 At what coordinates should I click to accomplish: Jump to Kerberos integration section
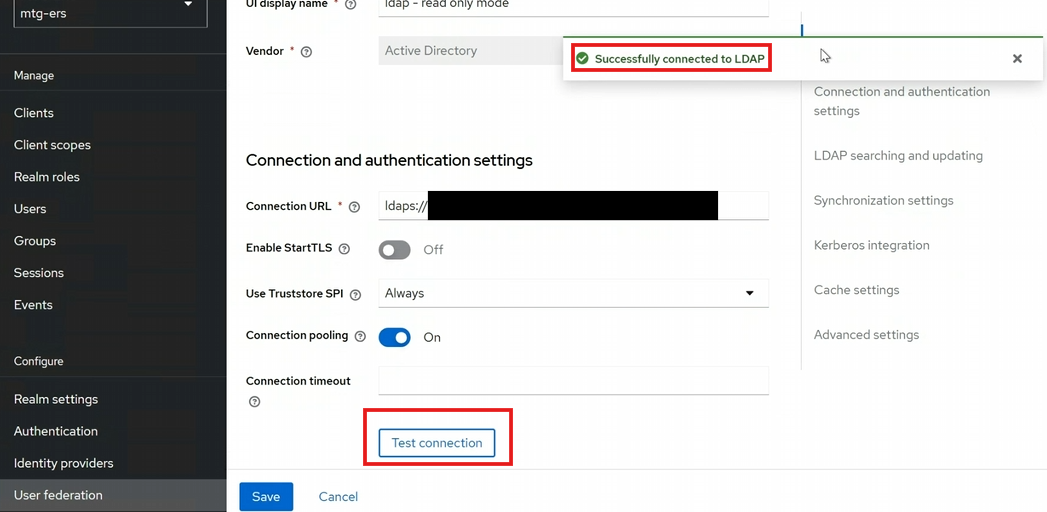871,245
